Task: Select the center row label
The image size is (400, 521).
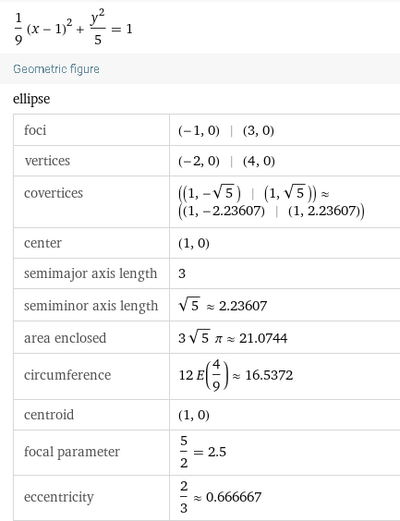Action: [x=43, y=243]
